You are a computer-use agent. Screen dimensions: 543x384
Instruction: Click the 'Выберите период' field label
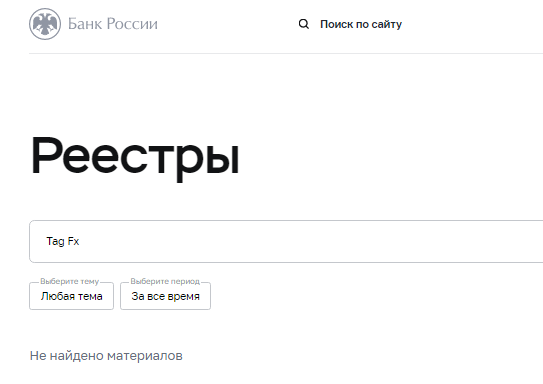pos(165,281)
